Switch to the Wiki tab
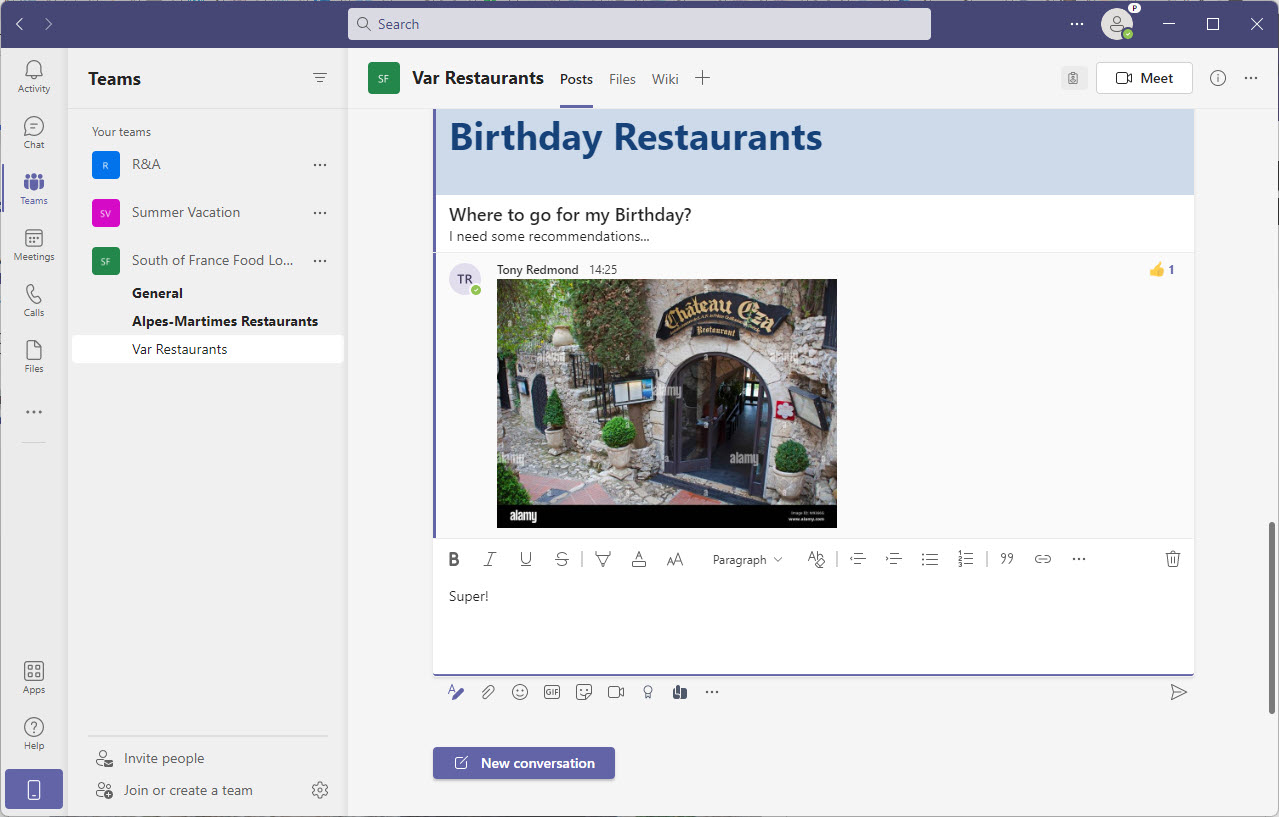Image resolution: width=1279 pixels, height=817 pixels. [664, 79]
